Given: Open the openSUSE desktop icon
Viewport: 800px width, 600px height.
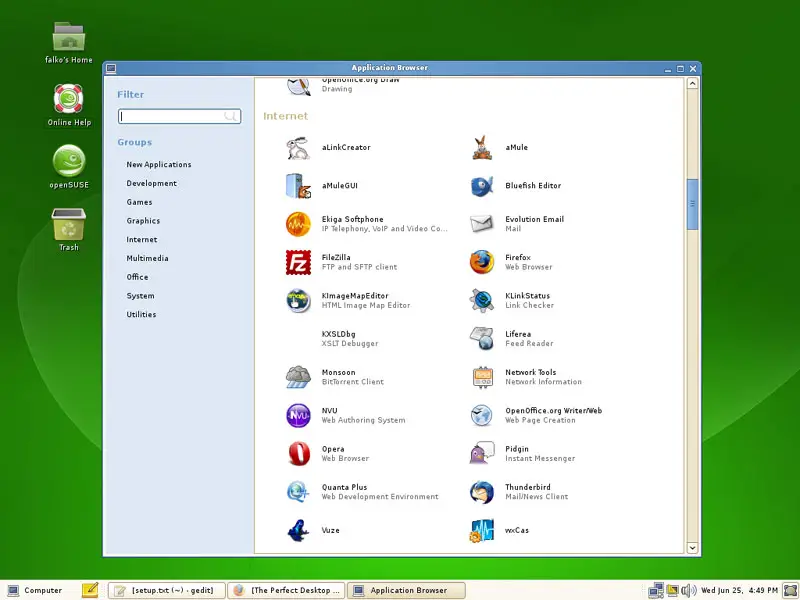Looking at the screenshot, I should pyautogui.click(x=69, y=161).
